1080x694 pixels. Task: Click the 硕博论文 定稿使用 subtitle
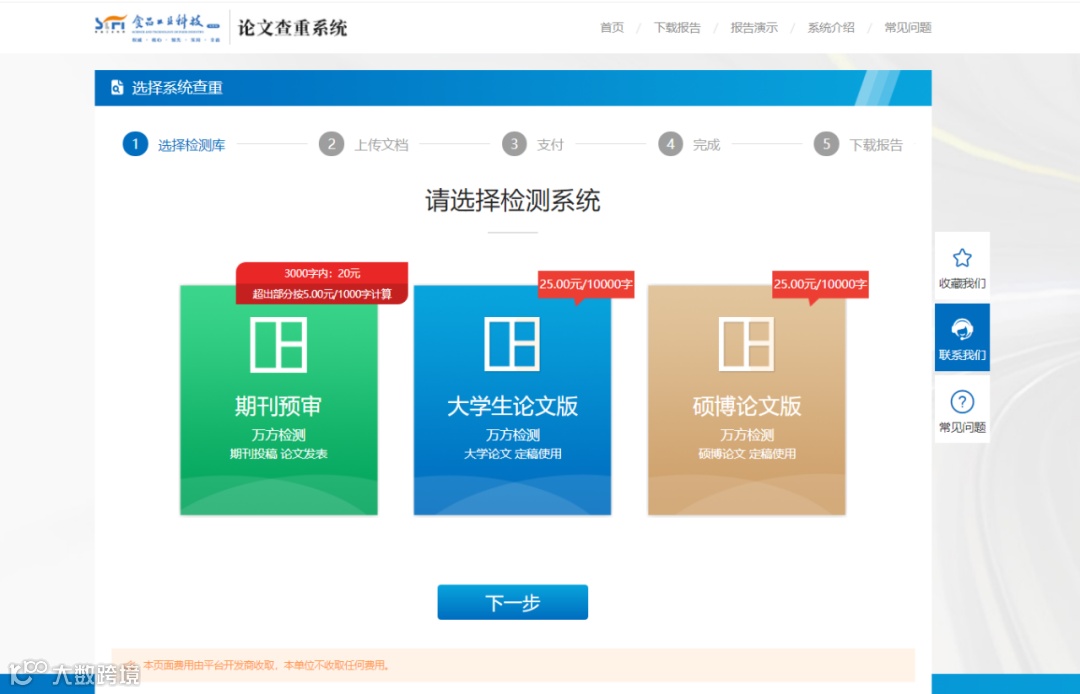pyautogui.click(x=747, y=454)
